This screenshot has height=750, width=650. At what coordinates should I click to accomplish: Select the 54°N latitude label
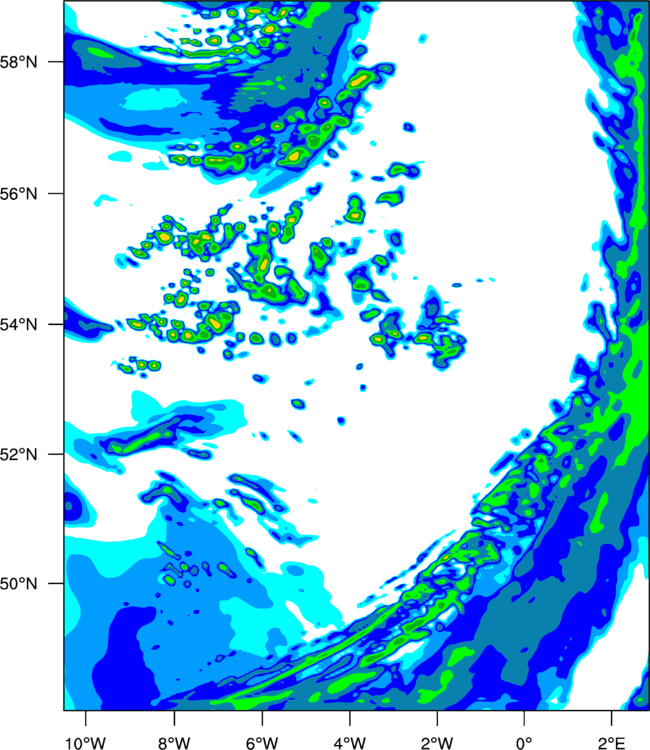pyautogui.click(x=18, y=324)
